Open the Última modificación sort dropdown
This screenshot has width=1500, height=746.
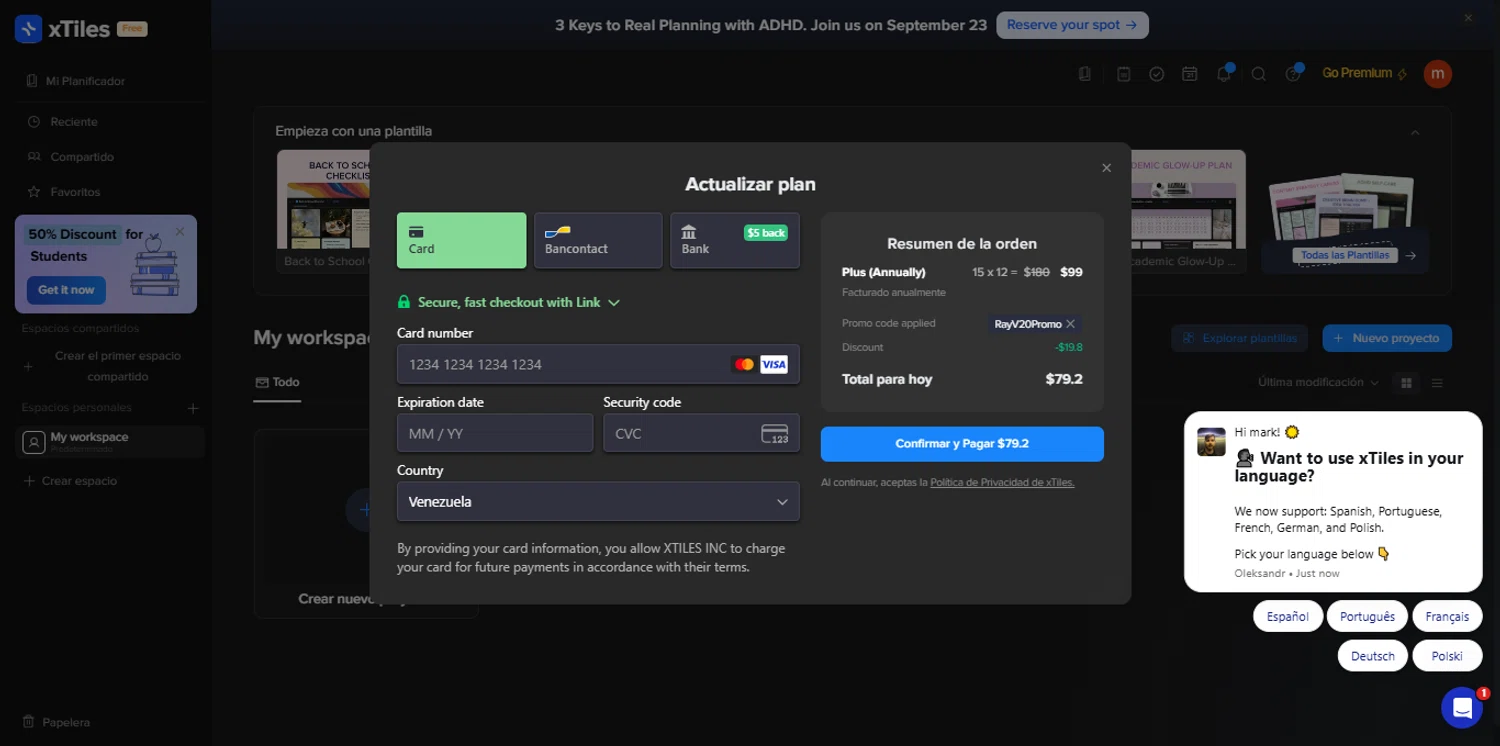1318,383
